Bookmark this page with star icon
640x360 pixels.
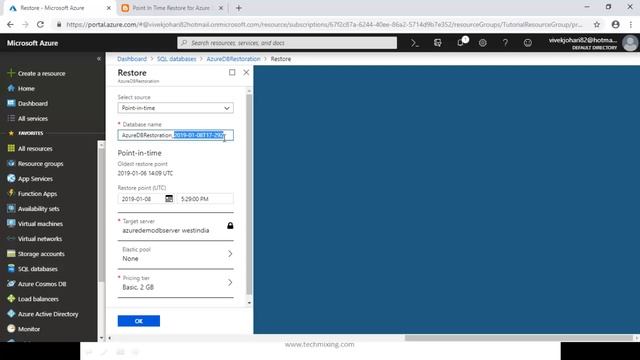(597, 24)
